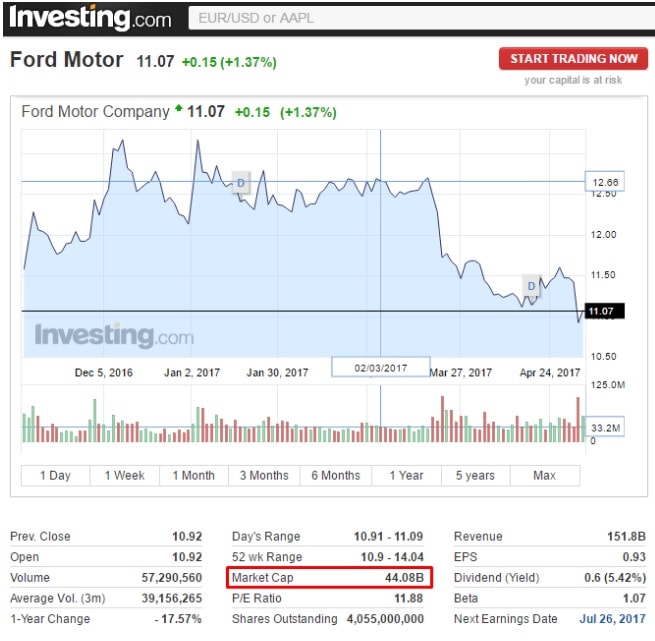Click the first dividend 'D' marker on chart

pyautogui.click(x=240, y=182)
